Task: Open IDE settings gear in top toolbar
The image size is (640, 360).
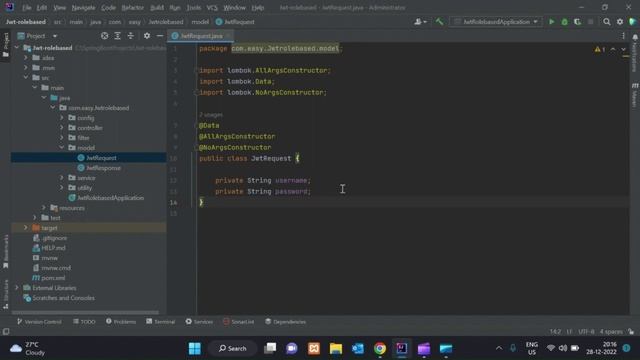Action: pos(620,22)
